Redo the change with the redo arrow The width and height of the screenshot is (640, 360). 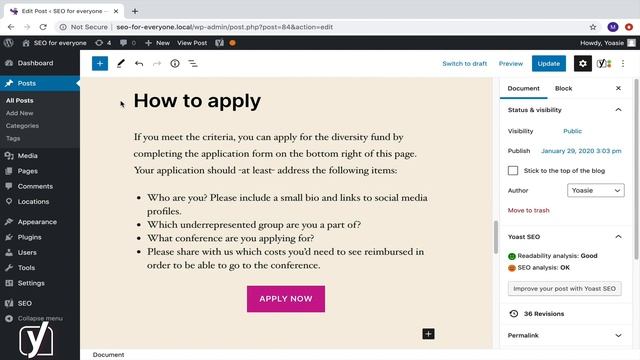tap(157, 64)
